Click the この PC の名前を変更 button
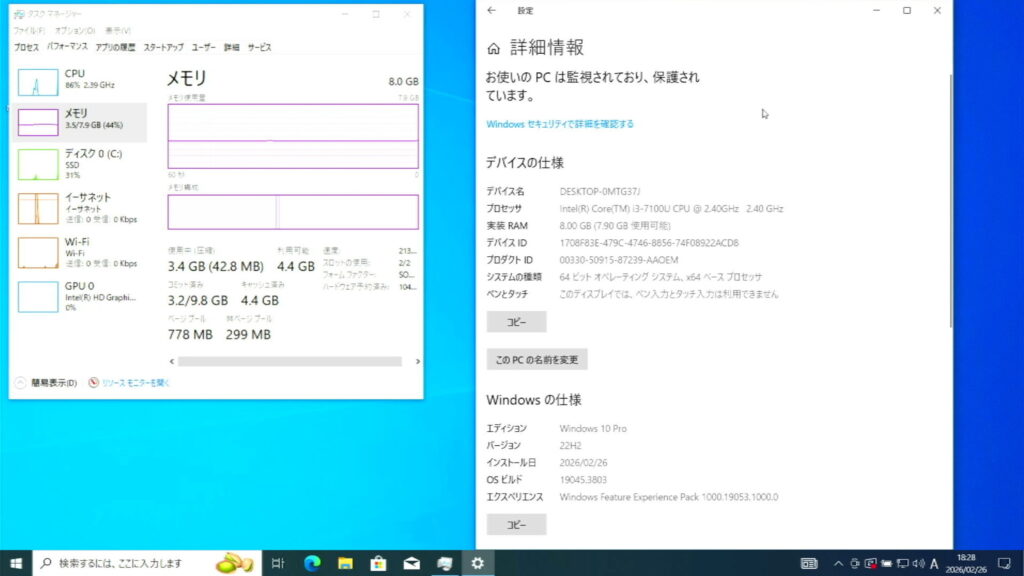Image resolution: width=1024 pixels, height=576 pixels. pyautogui.click(x=536, y=360)
